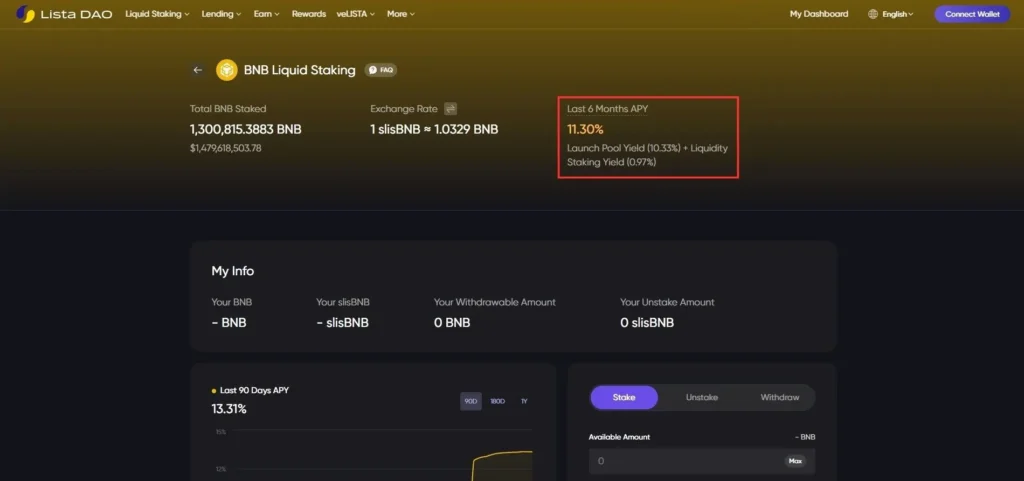Screen dimensions: 1024x481
Task: Select the 90D chart range
Action: (x=470, y=401)
